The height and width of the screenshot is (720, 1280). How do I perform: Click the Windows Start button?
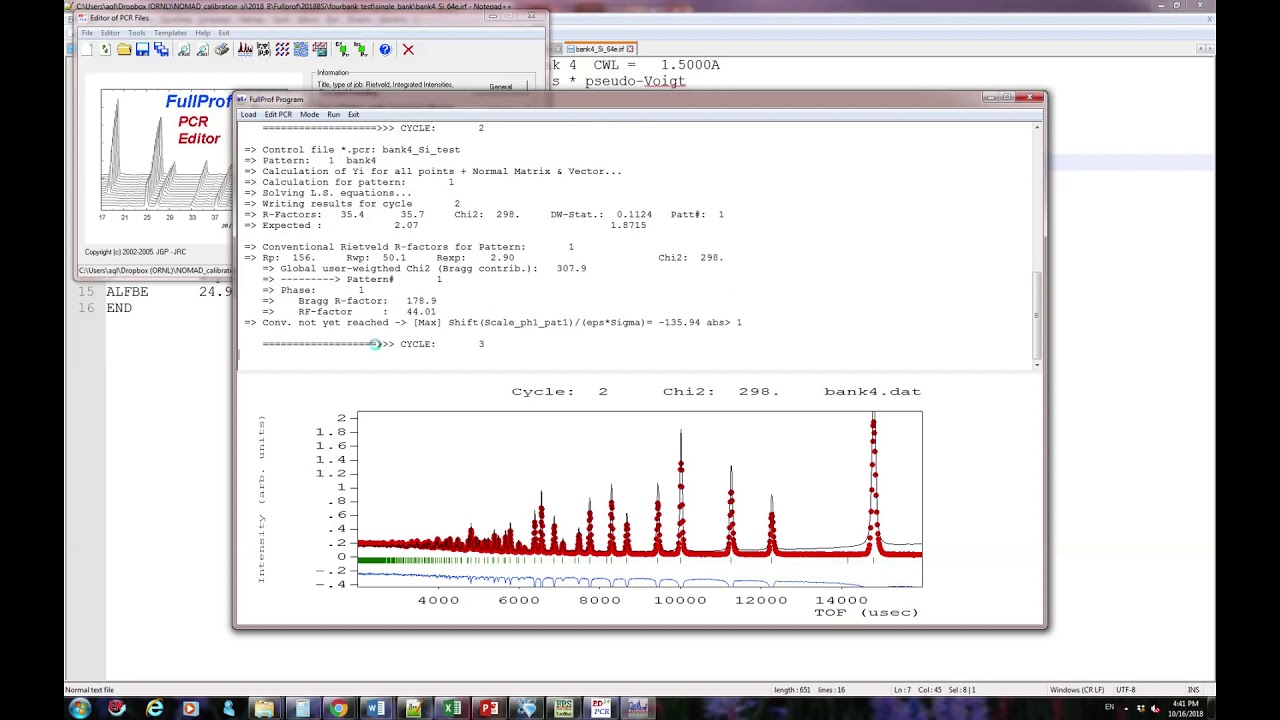click(x=80, y=708)
